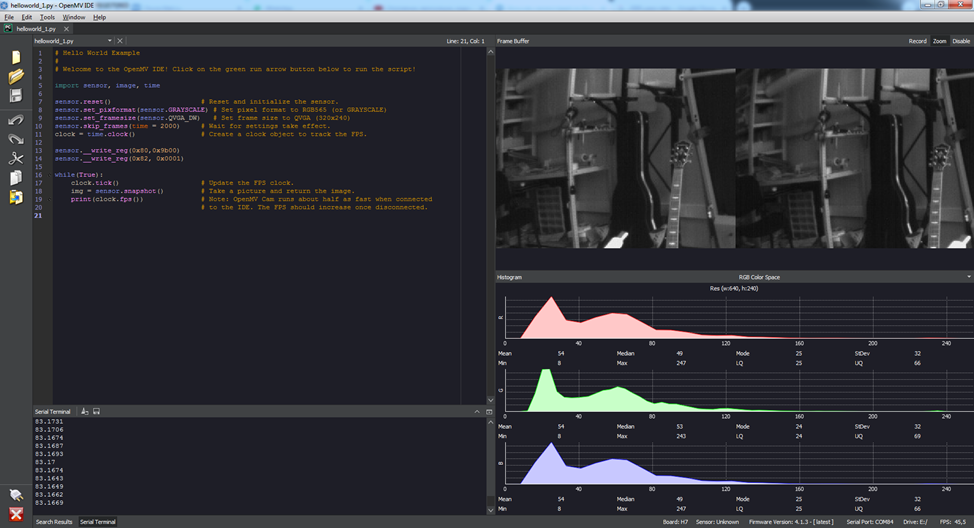
Task: Cut selection using the scissors icon
Action: click(16, 158)
